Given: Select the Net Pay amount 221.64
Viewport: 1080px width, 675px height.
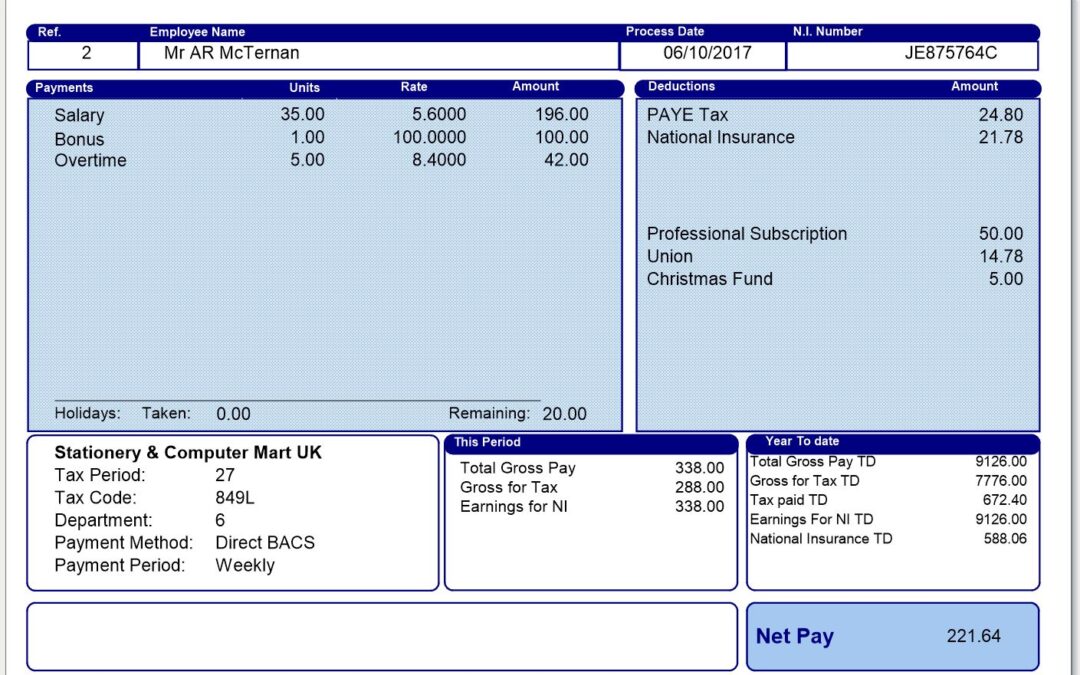Looking at the screenshot, I should point(972,636).
